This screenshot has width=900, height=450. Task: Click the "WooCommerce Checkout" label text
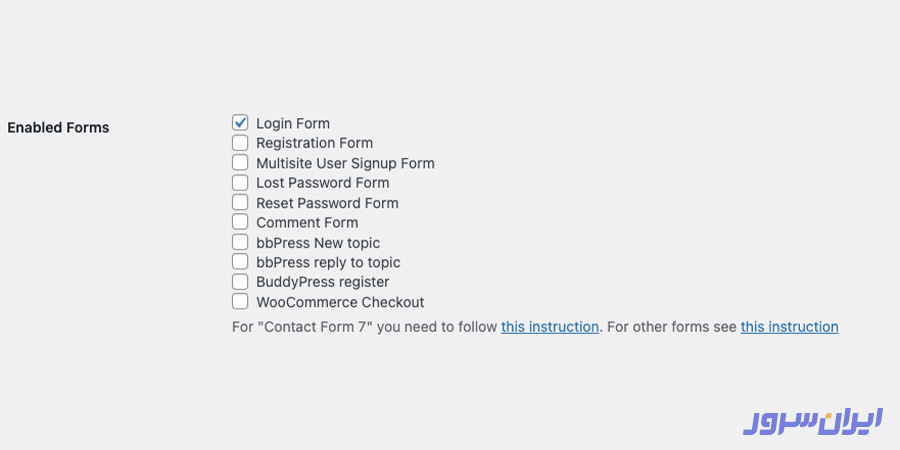pyautogui.click(x=340, y=302)
